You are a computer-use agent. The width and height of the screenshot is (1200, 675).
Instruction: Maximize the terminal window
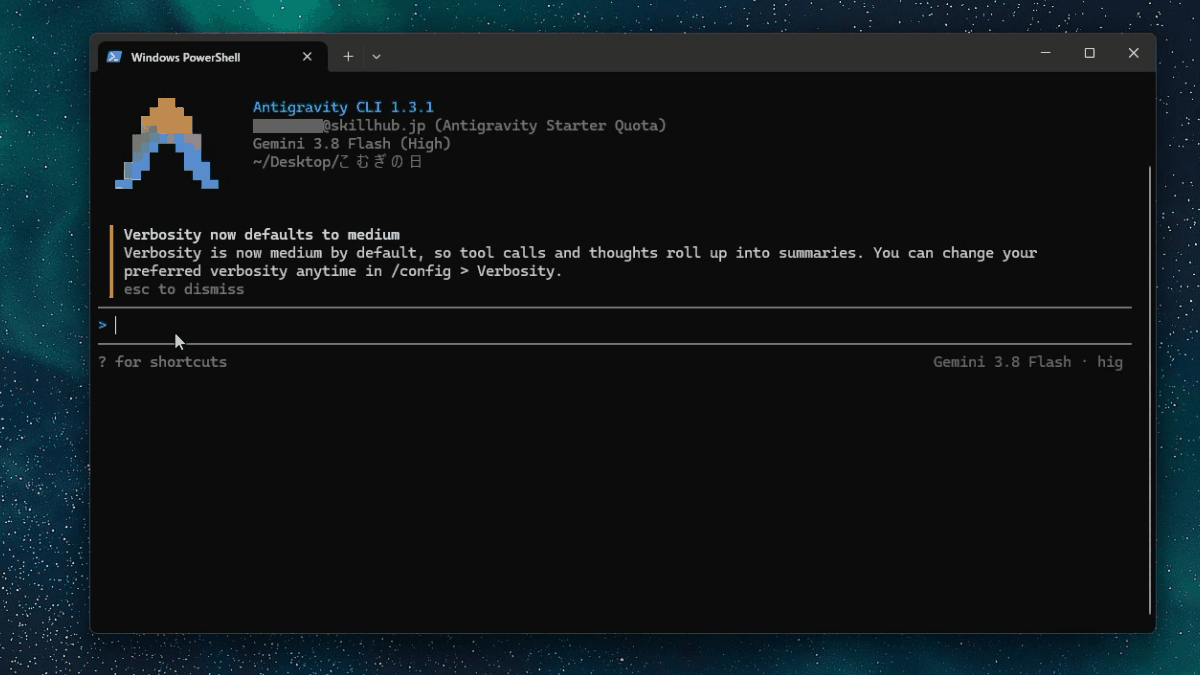1089,53
